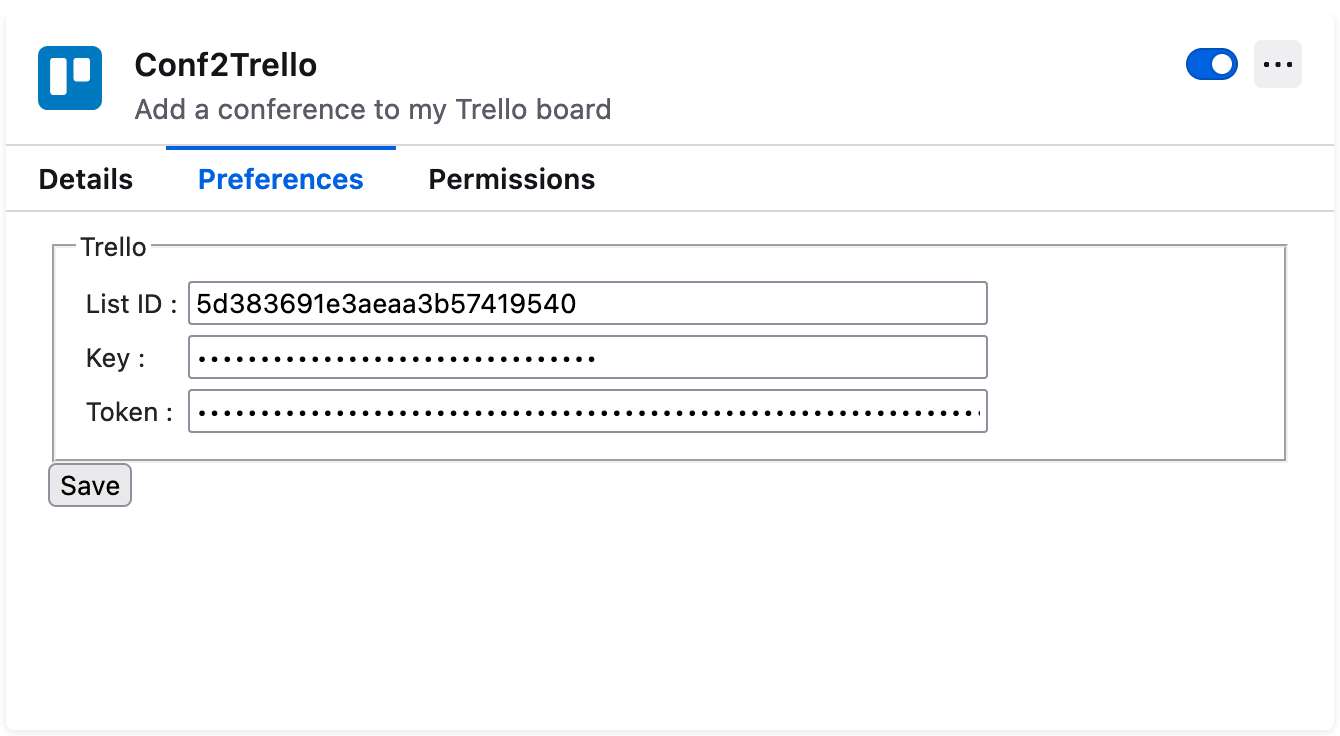Click into the masked Key field
This screenshot has width=1340, height=736.
[587, 358]
